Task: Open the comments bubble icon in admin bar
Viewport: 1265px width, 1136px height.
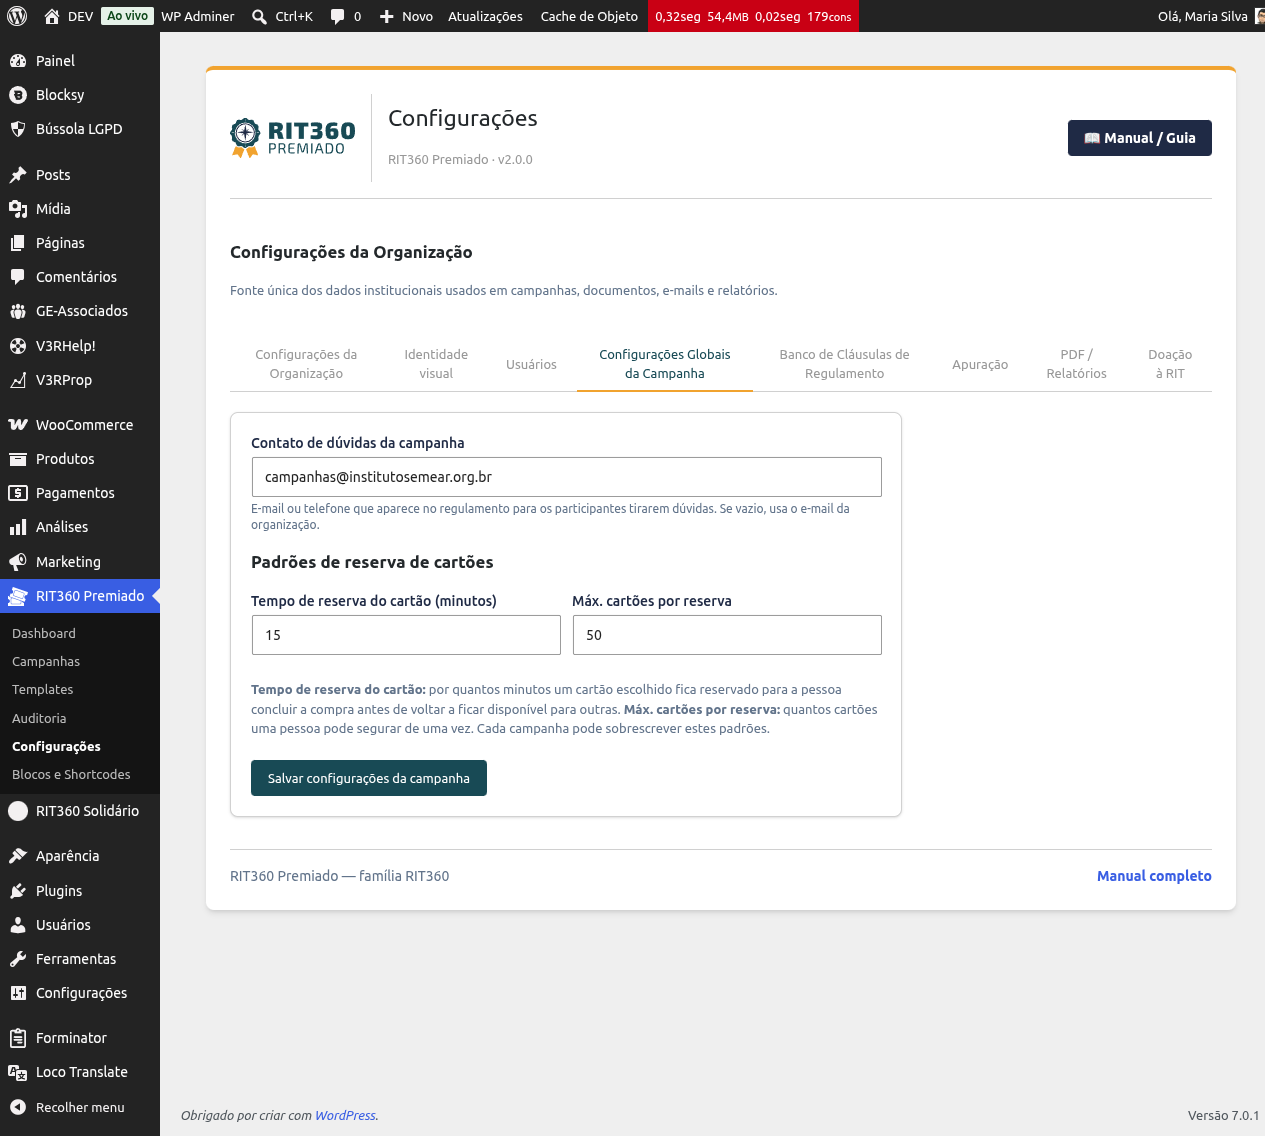Action: 338,16
